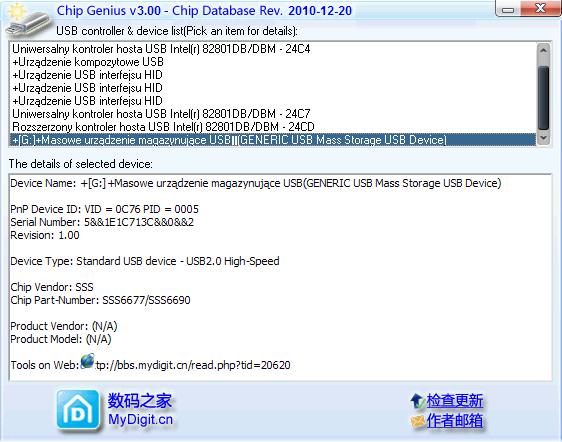
Task: Open the bbs.mydigit.cn tools web link
Action: click(x=193, y=365)
